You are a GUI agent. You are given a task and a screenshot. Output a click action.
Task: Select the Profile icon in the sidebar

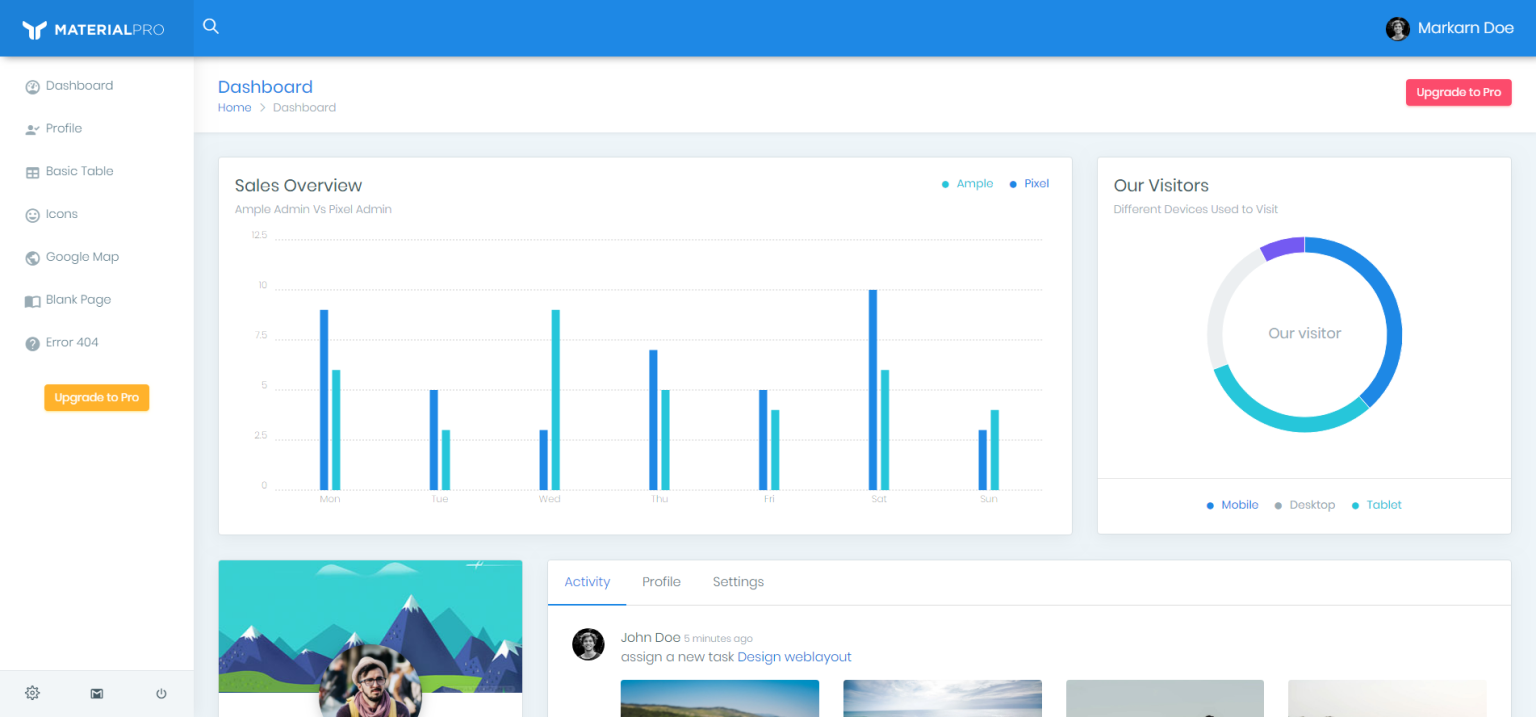31,128
